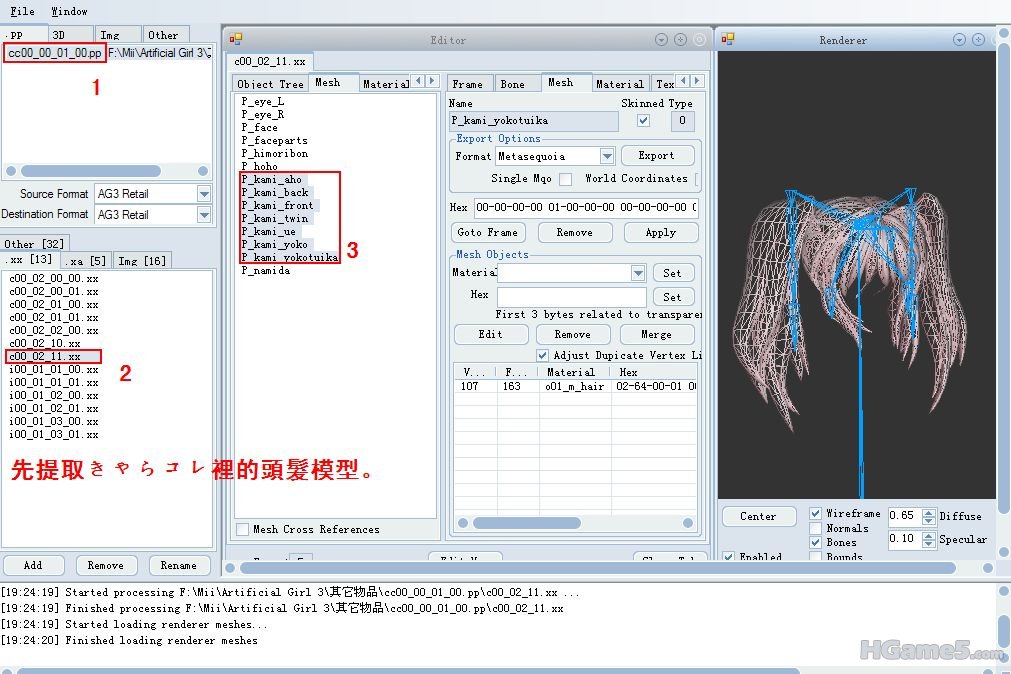Select P_face in mesh list
Screen dimensions: 1011x674
point(259,127)
